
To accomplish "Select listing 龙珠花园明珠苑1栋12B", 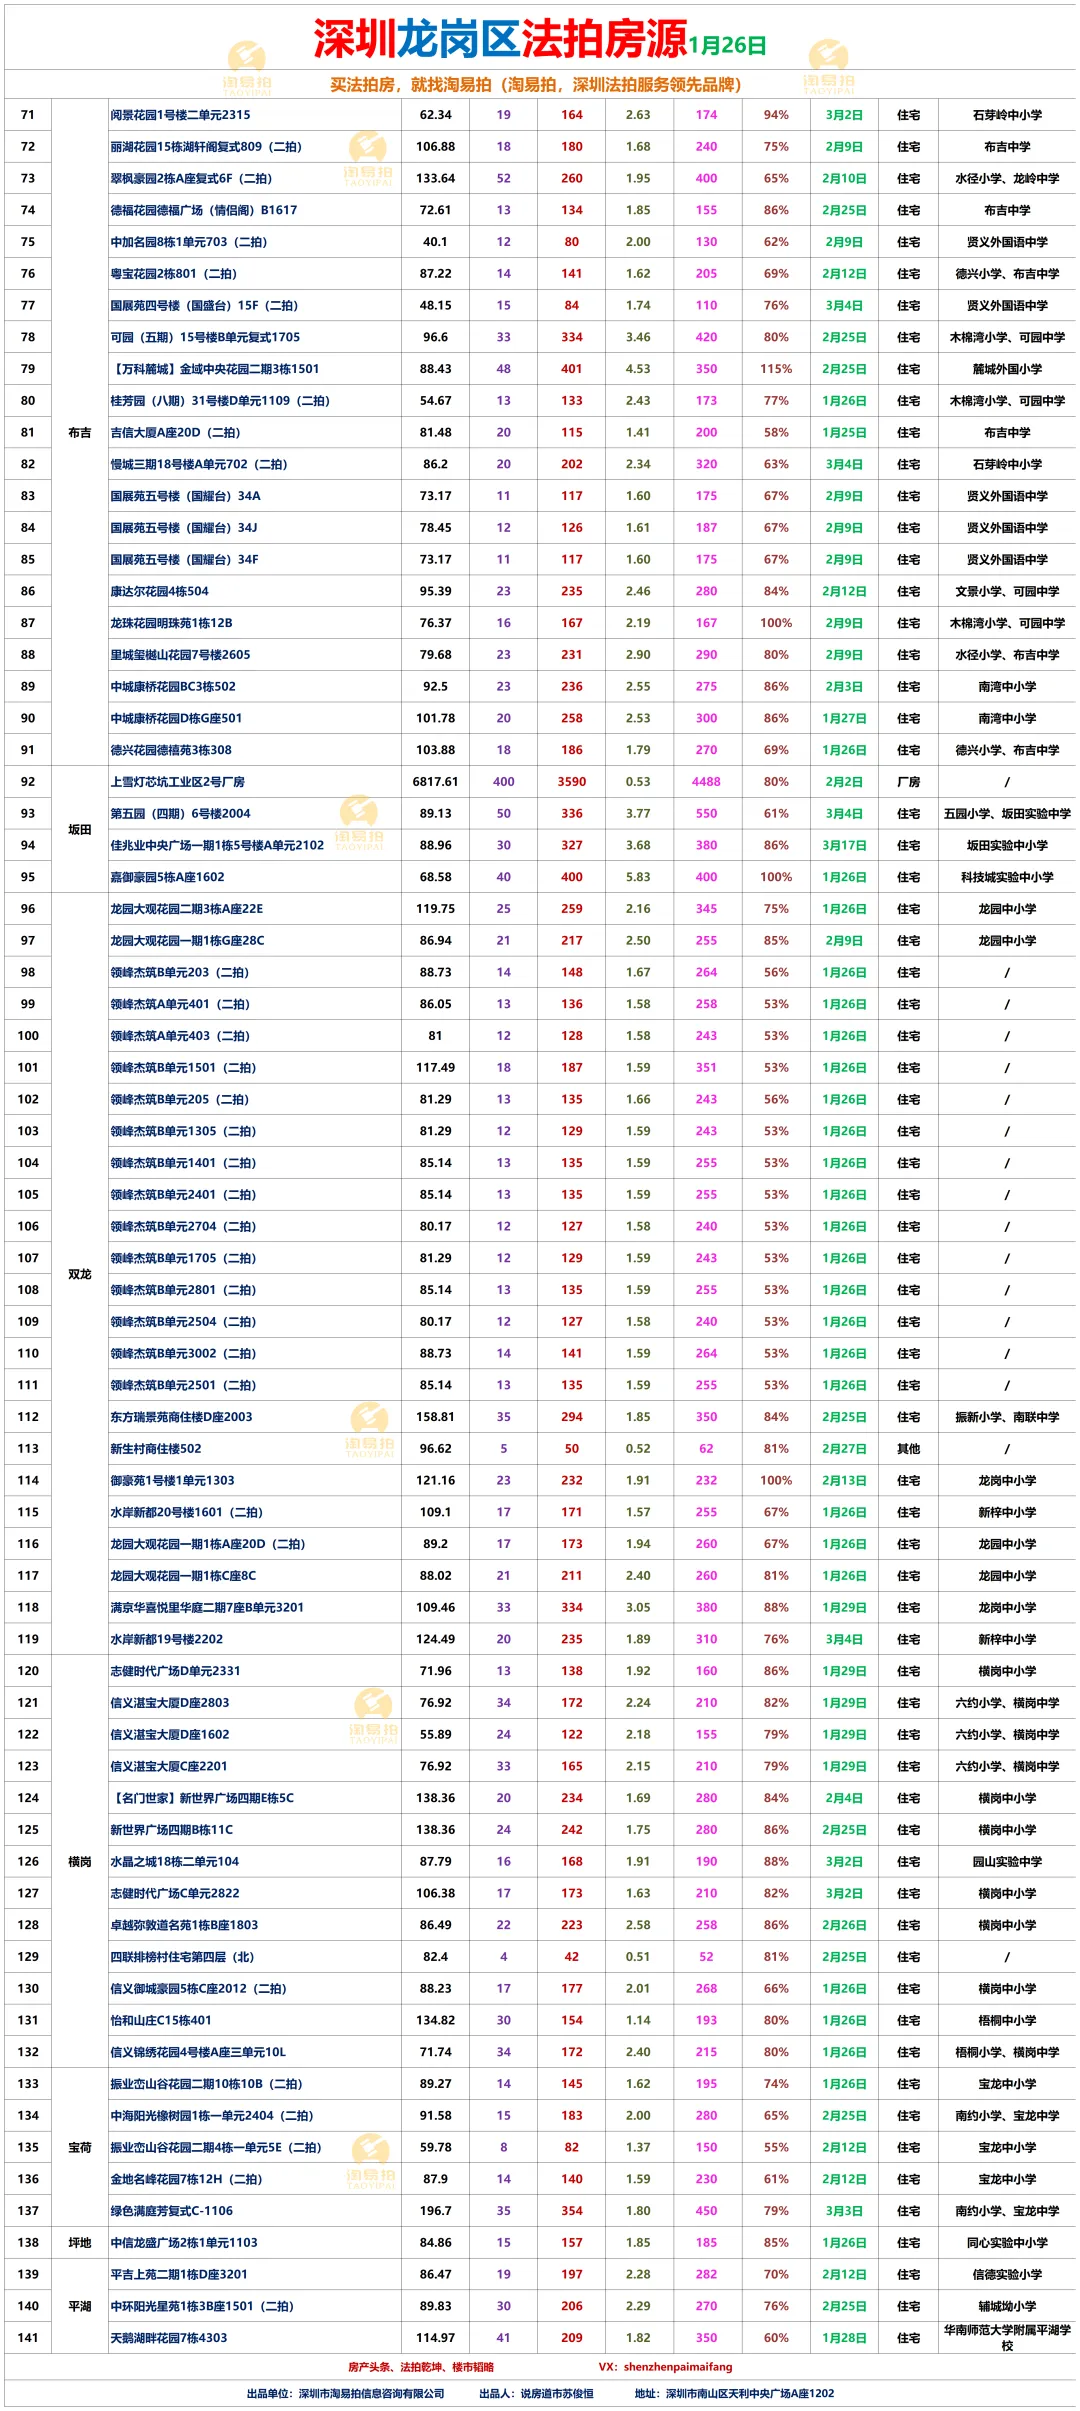I will pyautogui.click(x=171, y=623).
